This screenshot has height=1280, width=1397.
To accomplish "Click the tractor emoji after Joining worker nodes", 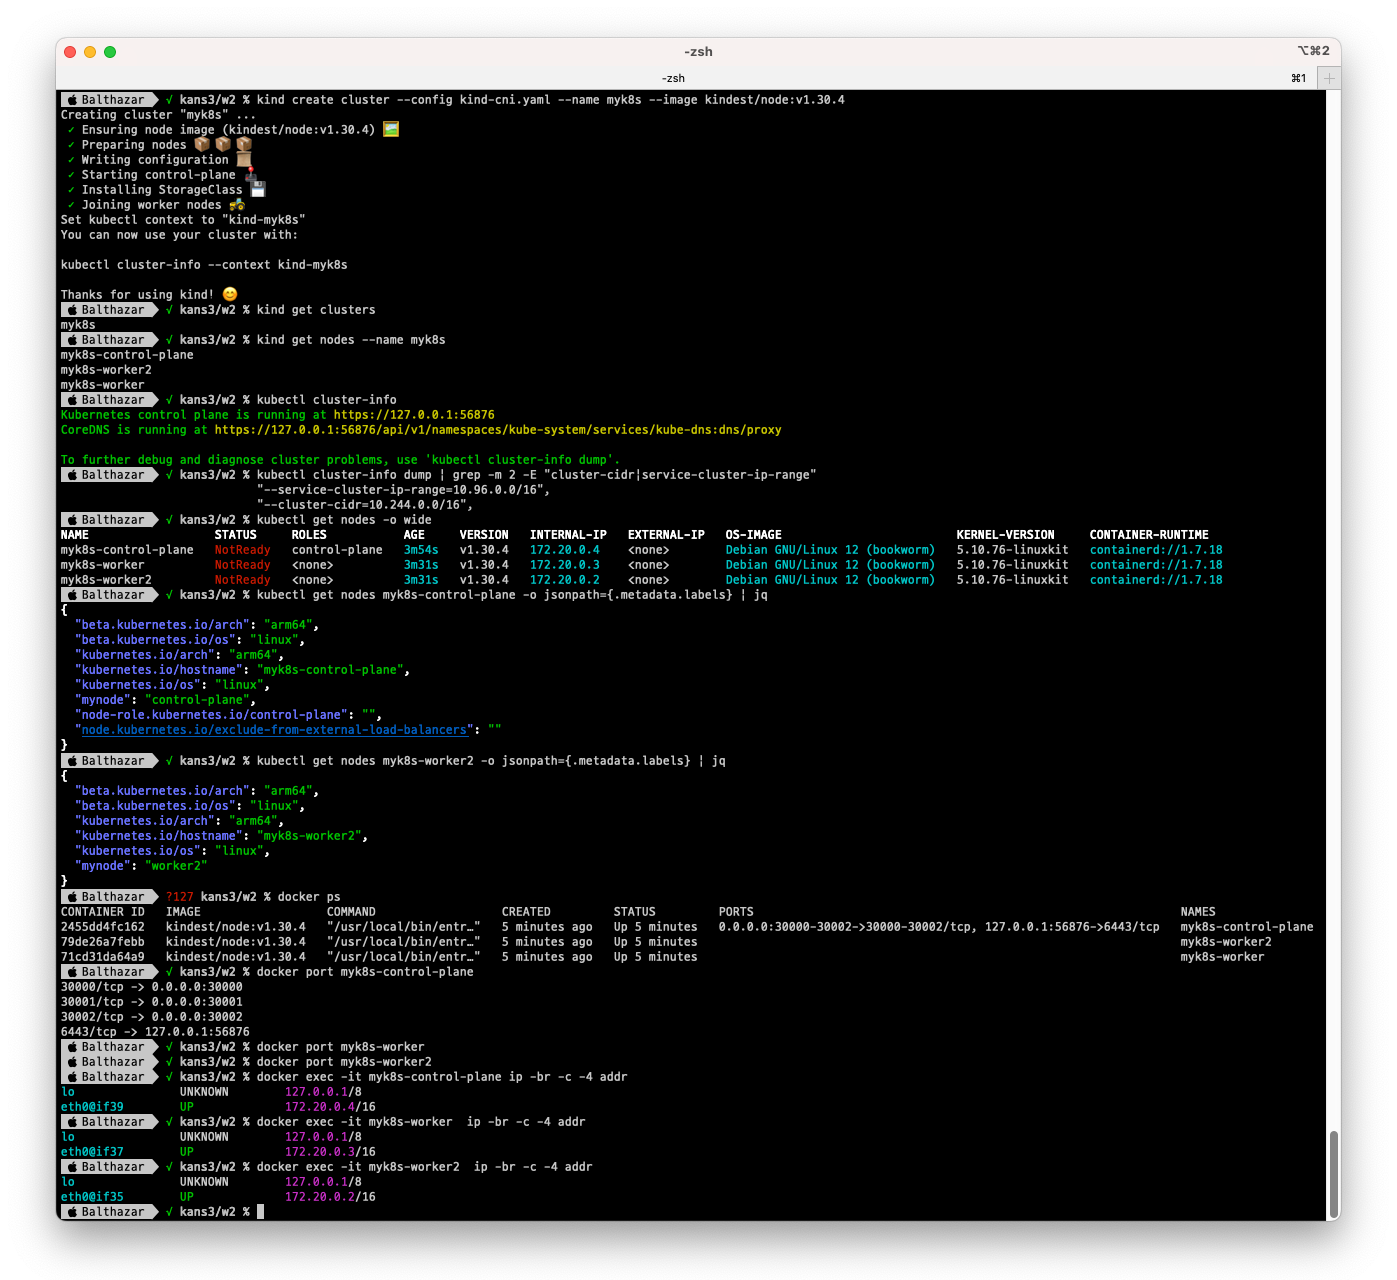I will pyautogui.click(x=237, y=204).
